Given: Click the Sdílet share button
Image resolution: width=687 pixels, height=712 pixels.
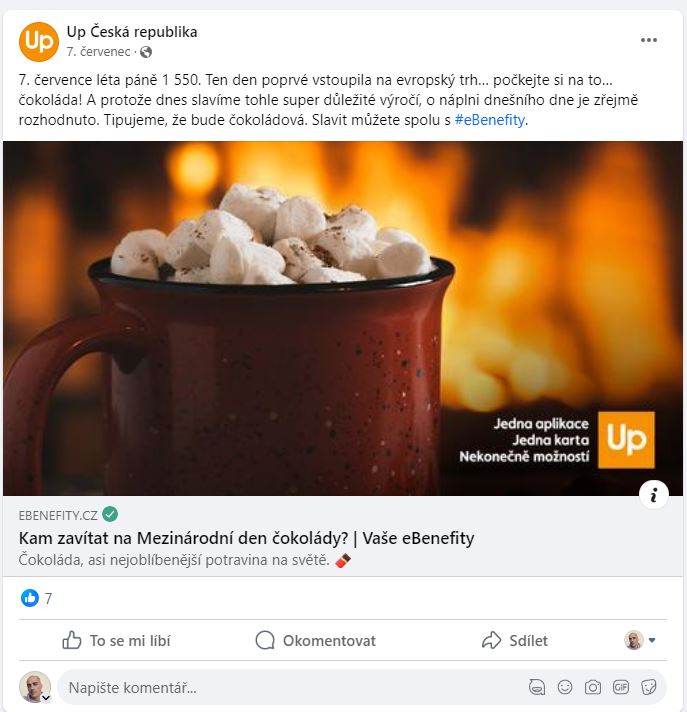Looking at the screenshot, I should pyautogui.click(x=514, y=640).
